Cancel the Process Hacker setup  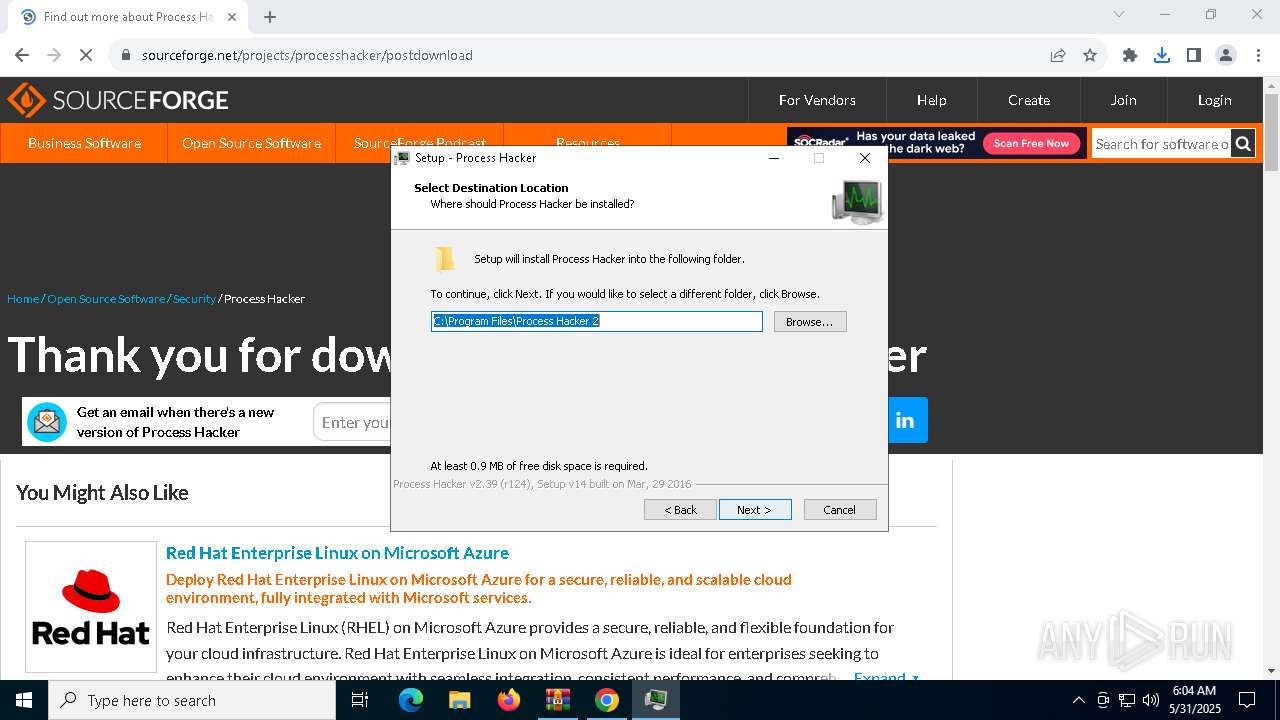pos(840,510)
